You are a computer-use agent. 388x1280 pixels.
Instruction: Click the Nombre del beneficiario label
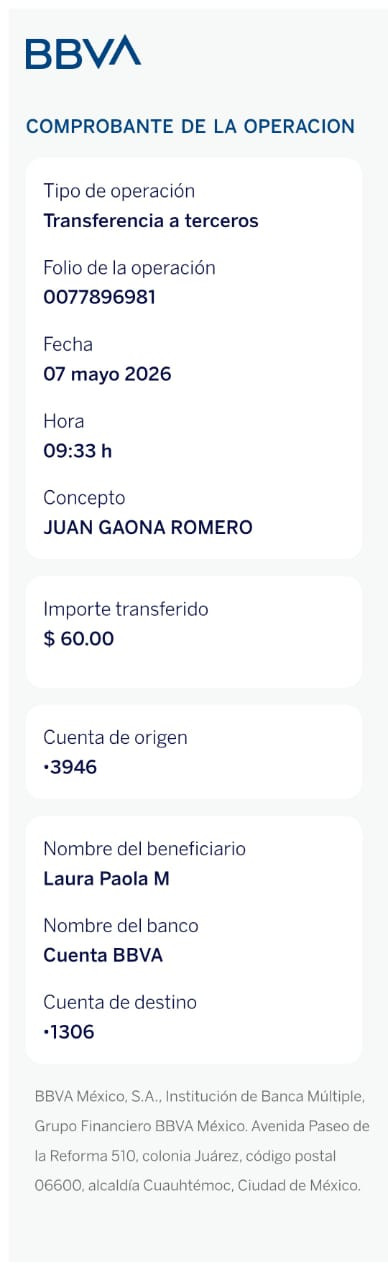144,849
